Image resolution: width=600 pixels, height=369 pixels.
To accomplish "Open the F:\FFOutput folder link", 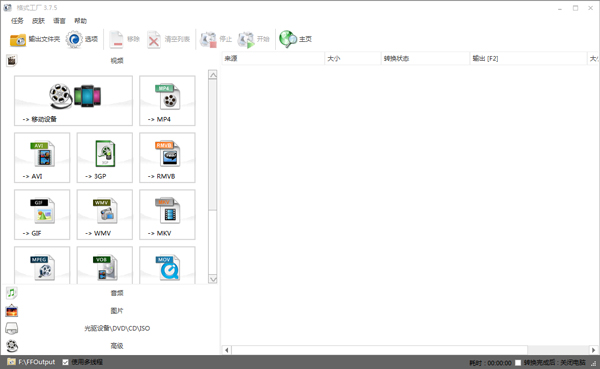I will pyautogui.click(x=31, y=362).
